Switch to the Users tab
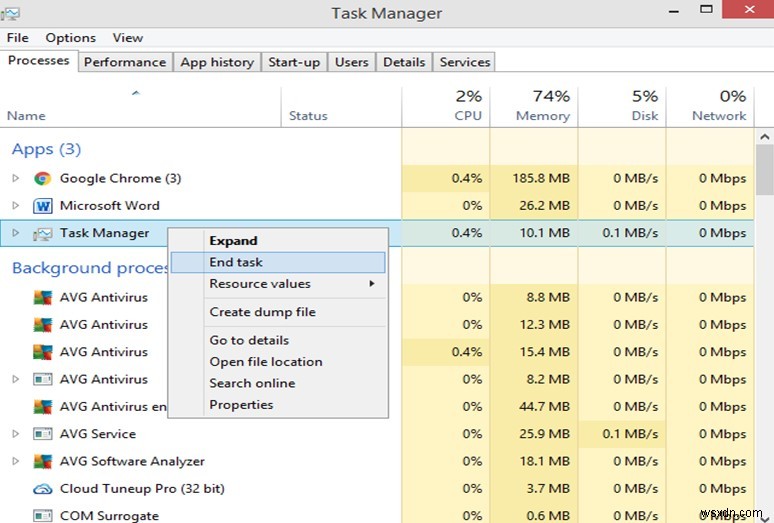This screenshot has width=774, height=523. (351, 62)
